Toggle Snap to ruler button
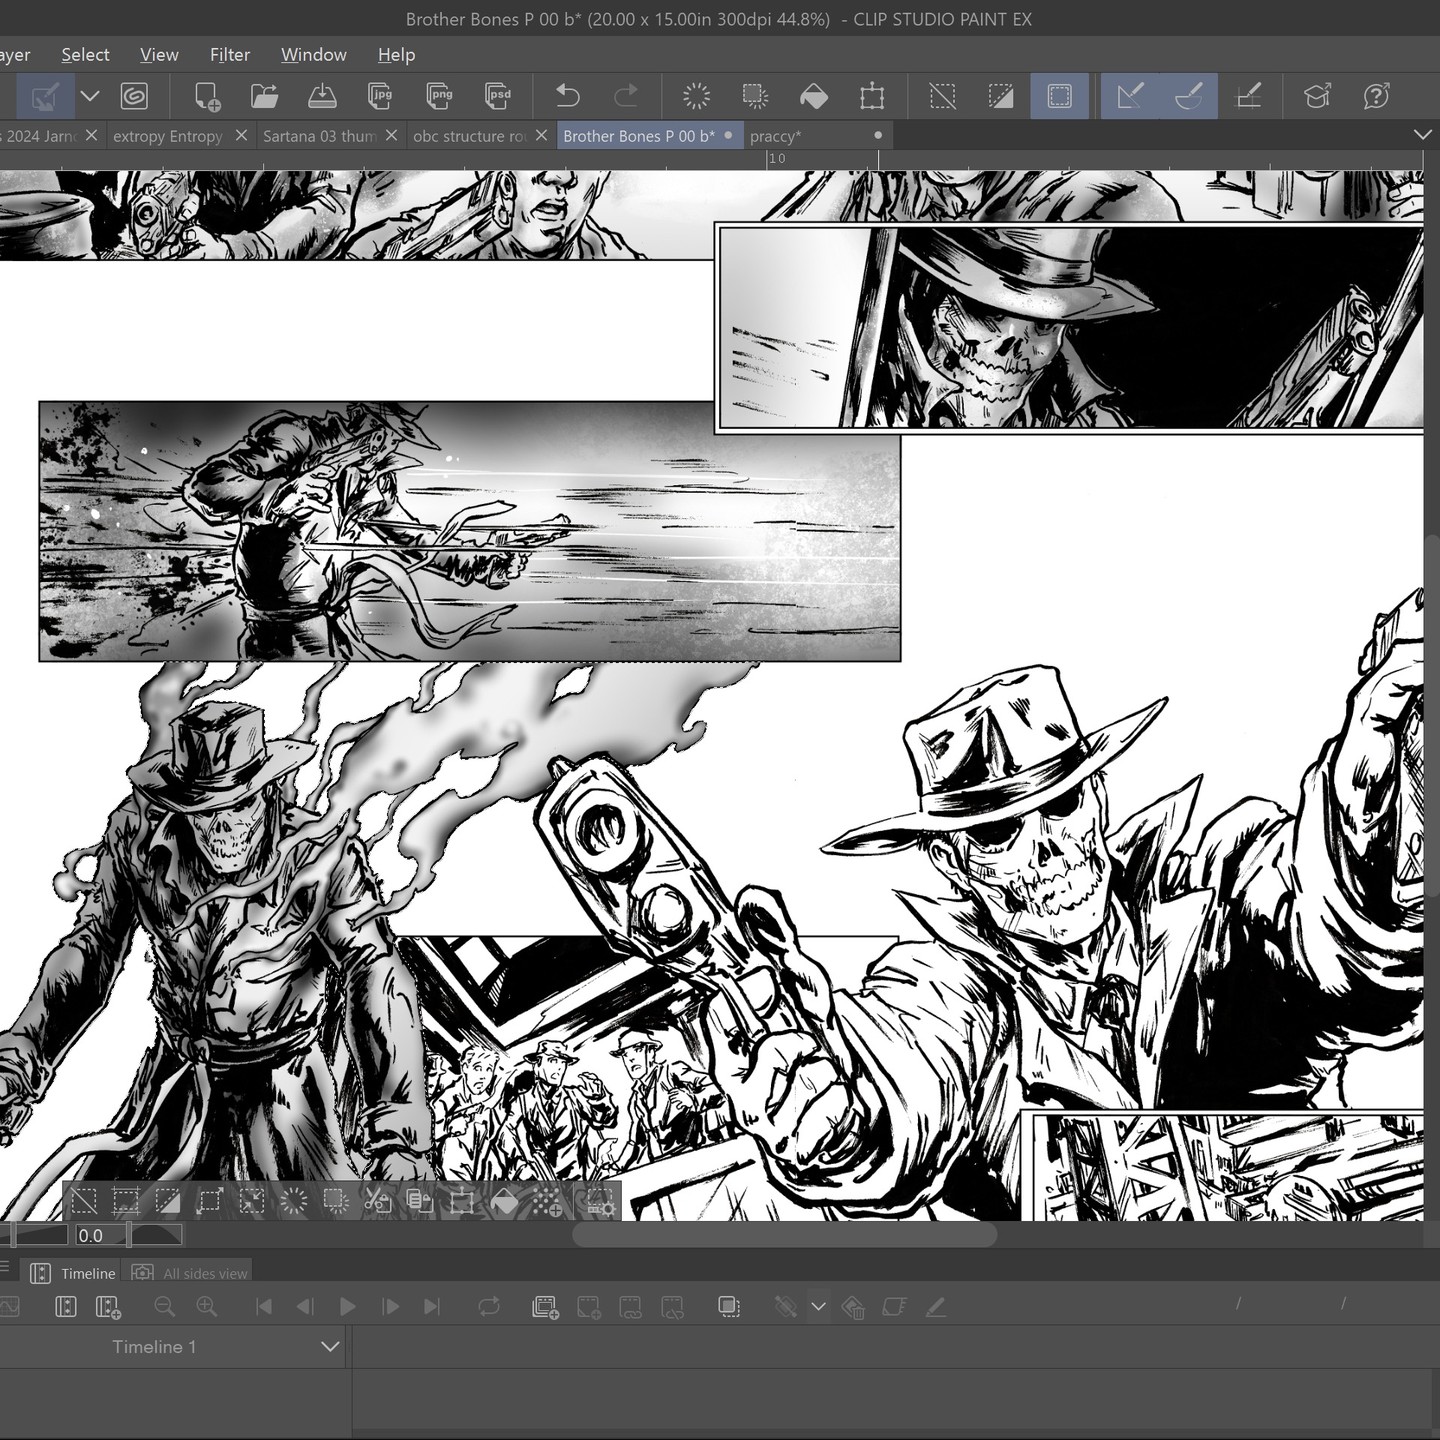 coord(1130,96)
